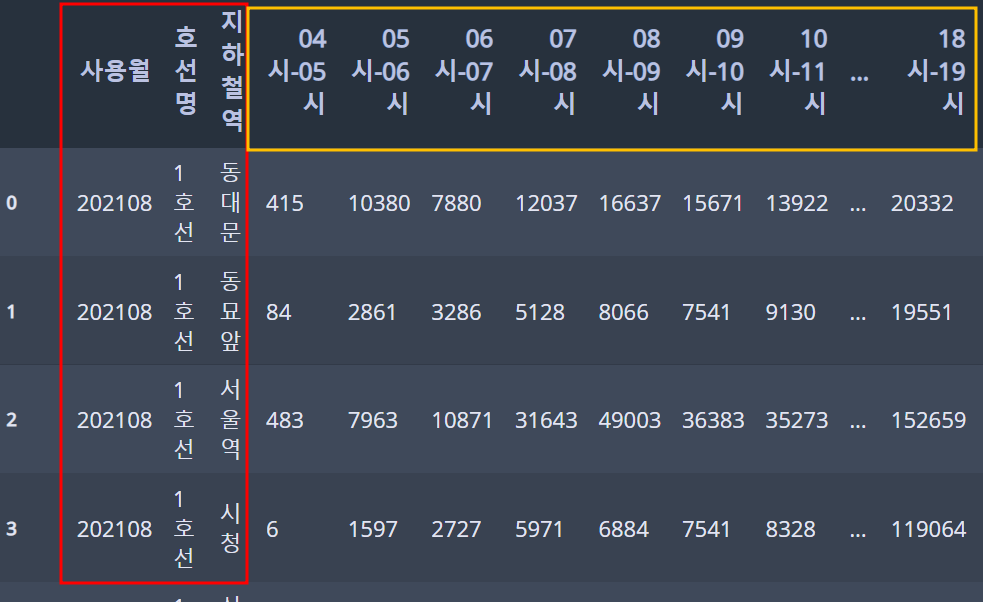Click row index 2
The image size is (983, 602).
click(x=12, y=420)
